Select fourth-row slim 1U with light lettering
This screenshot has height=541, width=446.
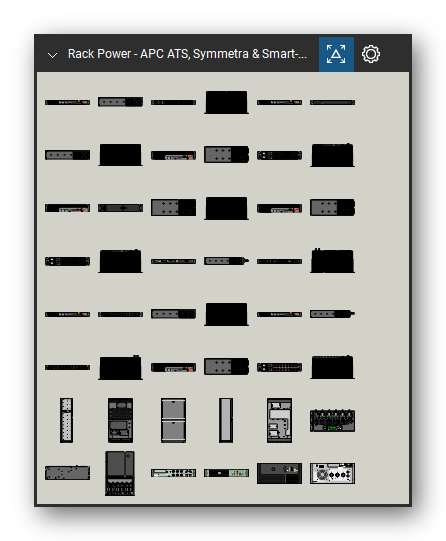pyautogui.click(x=174, y=261)
